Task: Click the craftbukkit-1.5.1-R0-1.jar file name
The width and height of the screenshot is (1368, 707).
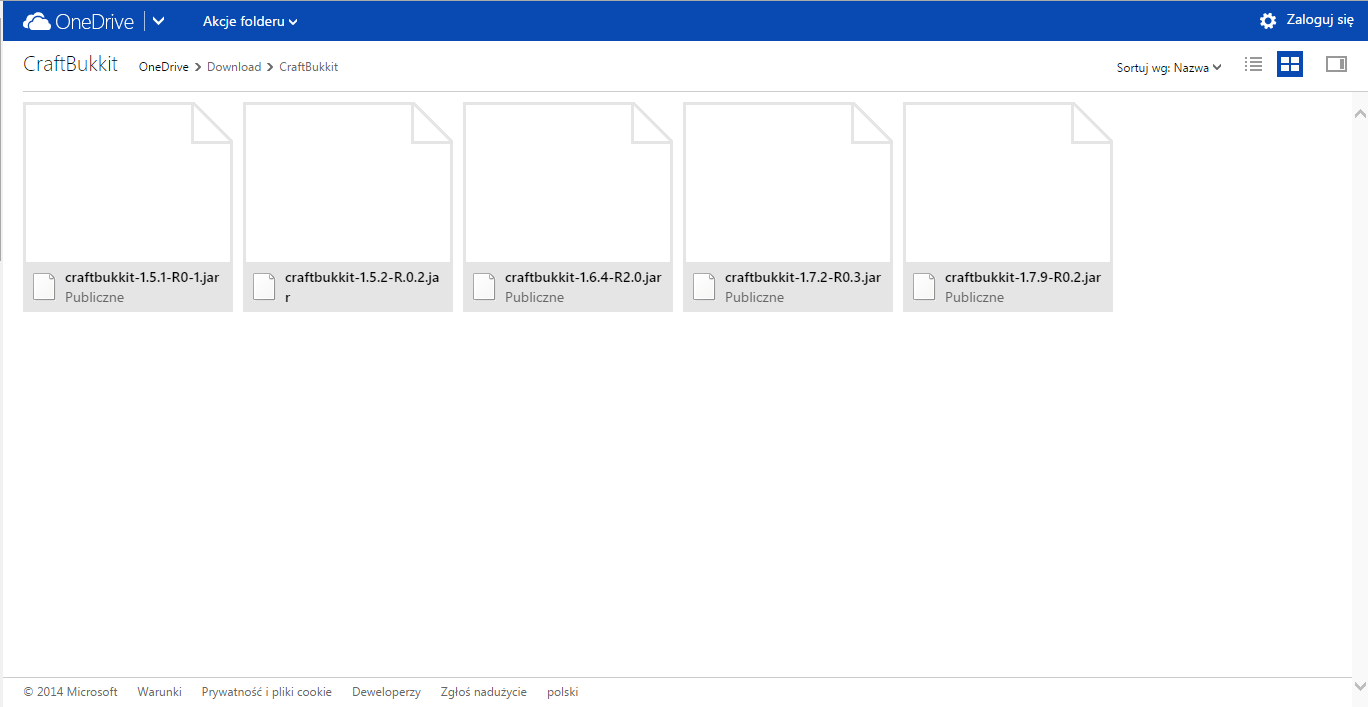Action: point(142,277)
